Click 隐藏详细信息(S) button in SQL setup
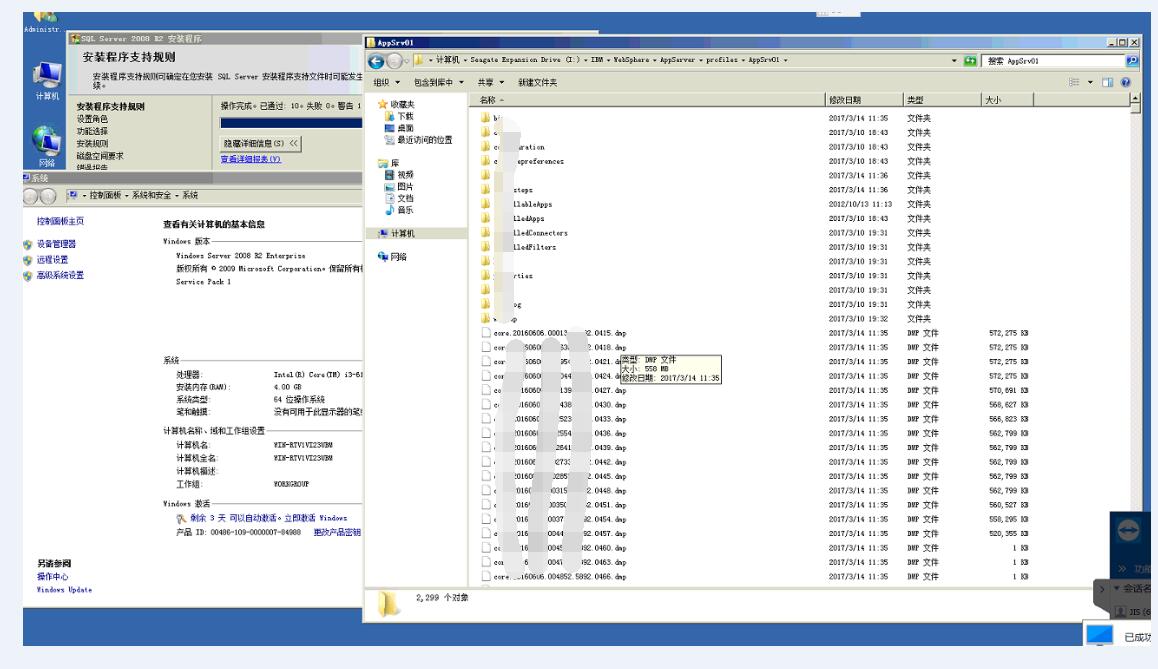The width and height of the screenshot is (1158, 669). [261, 143]
